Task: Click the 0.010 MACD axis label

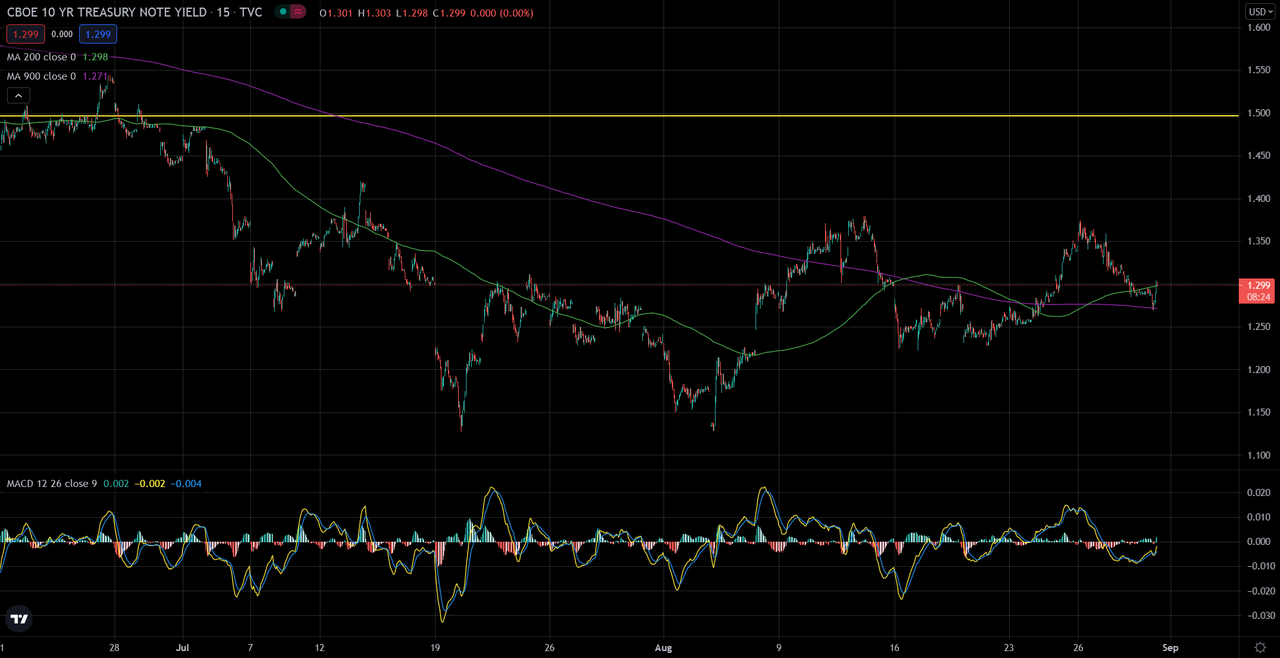Action: tap(1259, 517)
